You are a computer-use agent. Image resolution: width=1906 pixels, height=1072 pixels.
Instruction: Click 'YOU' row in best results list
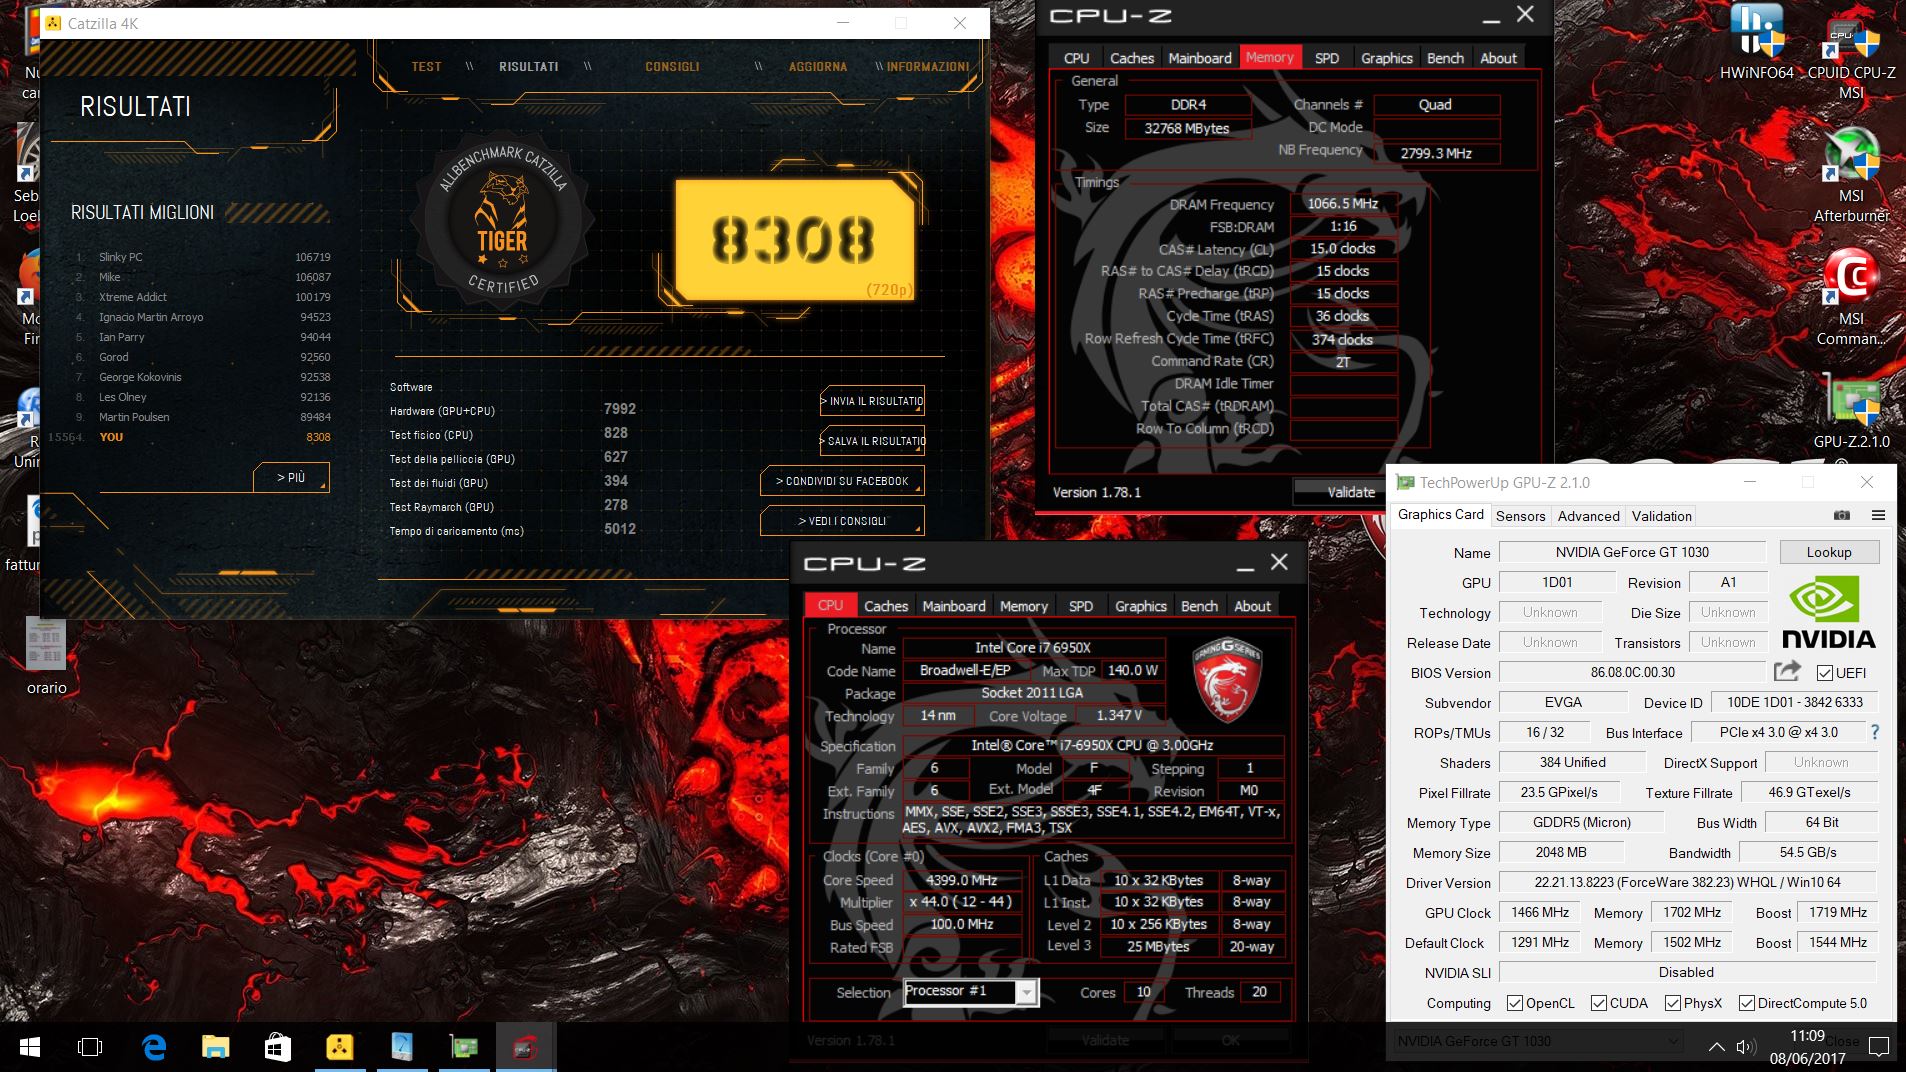coord(190,437)
